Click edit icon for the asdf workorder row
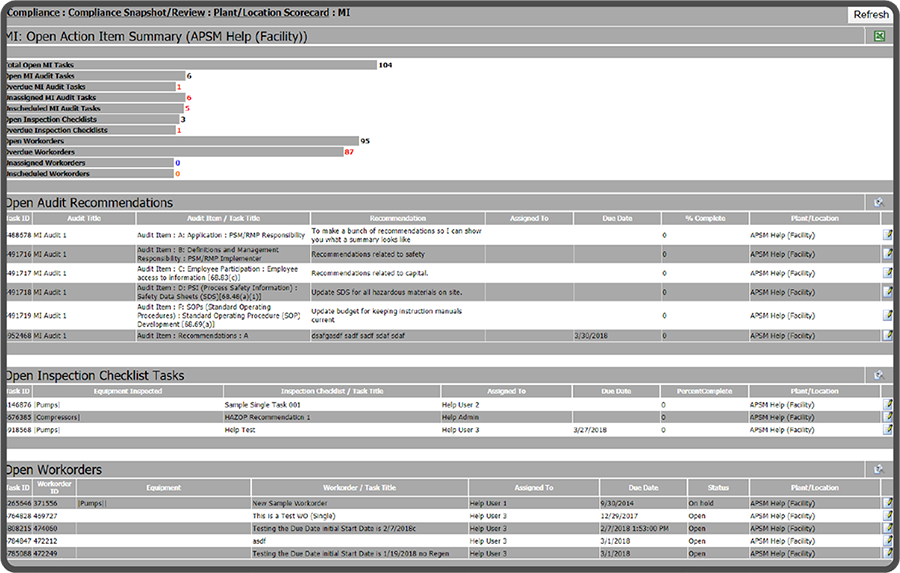 click(887, 541)
